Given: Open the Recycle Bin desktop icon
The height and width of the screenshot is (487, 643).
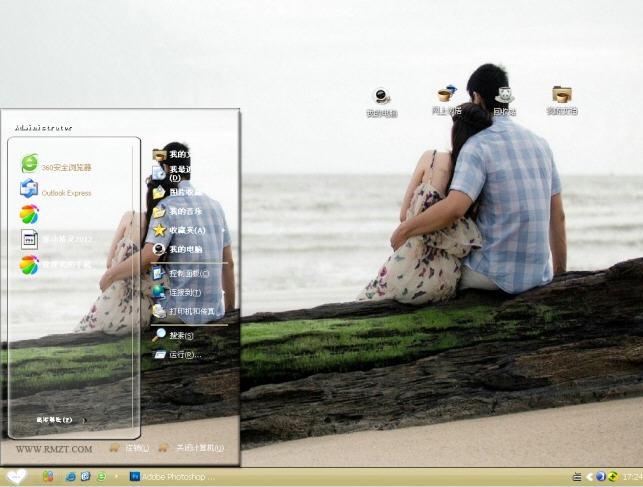Looking at the screenshot, I should 504,101.
